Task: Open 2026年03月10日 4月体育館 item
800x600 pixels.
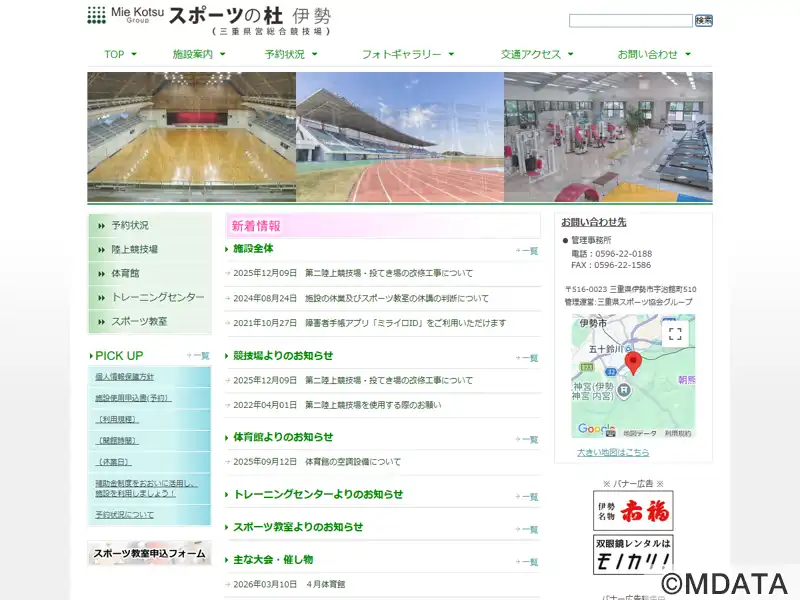Action: (x=289, y=584)
